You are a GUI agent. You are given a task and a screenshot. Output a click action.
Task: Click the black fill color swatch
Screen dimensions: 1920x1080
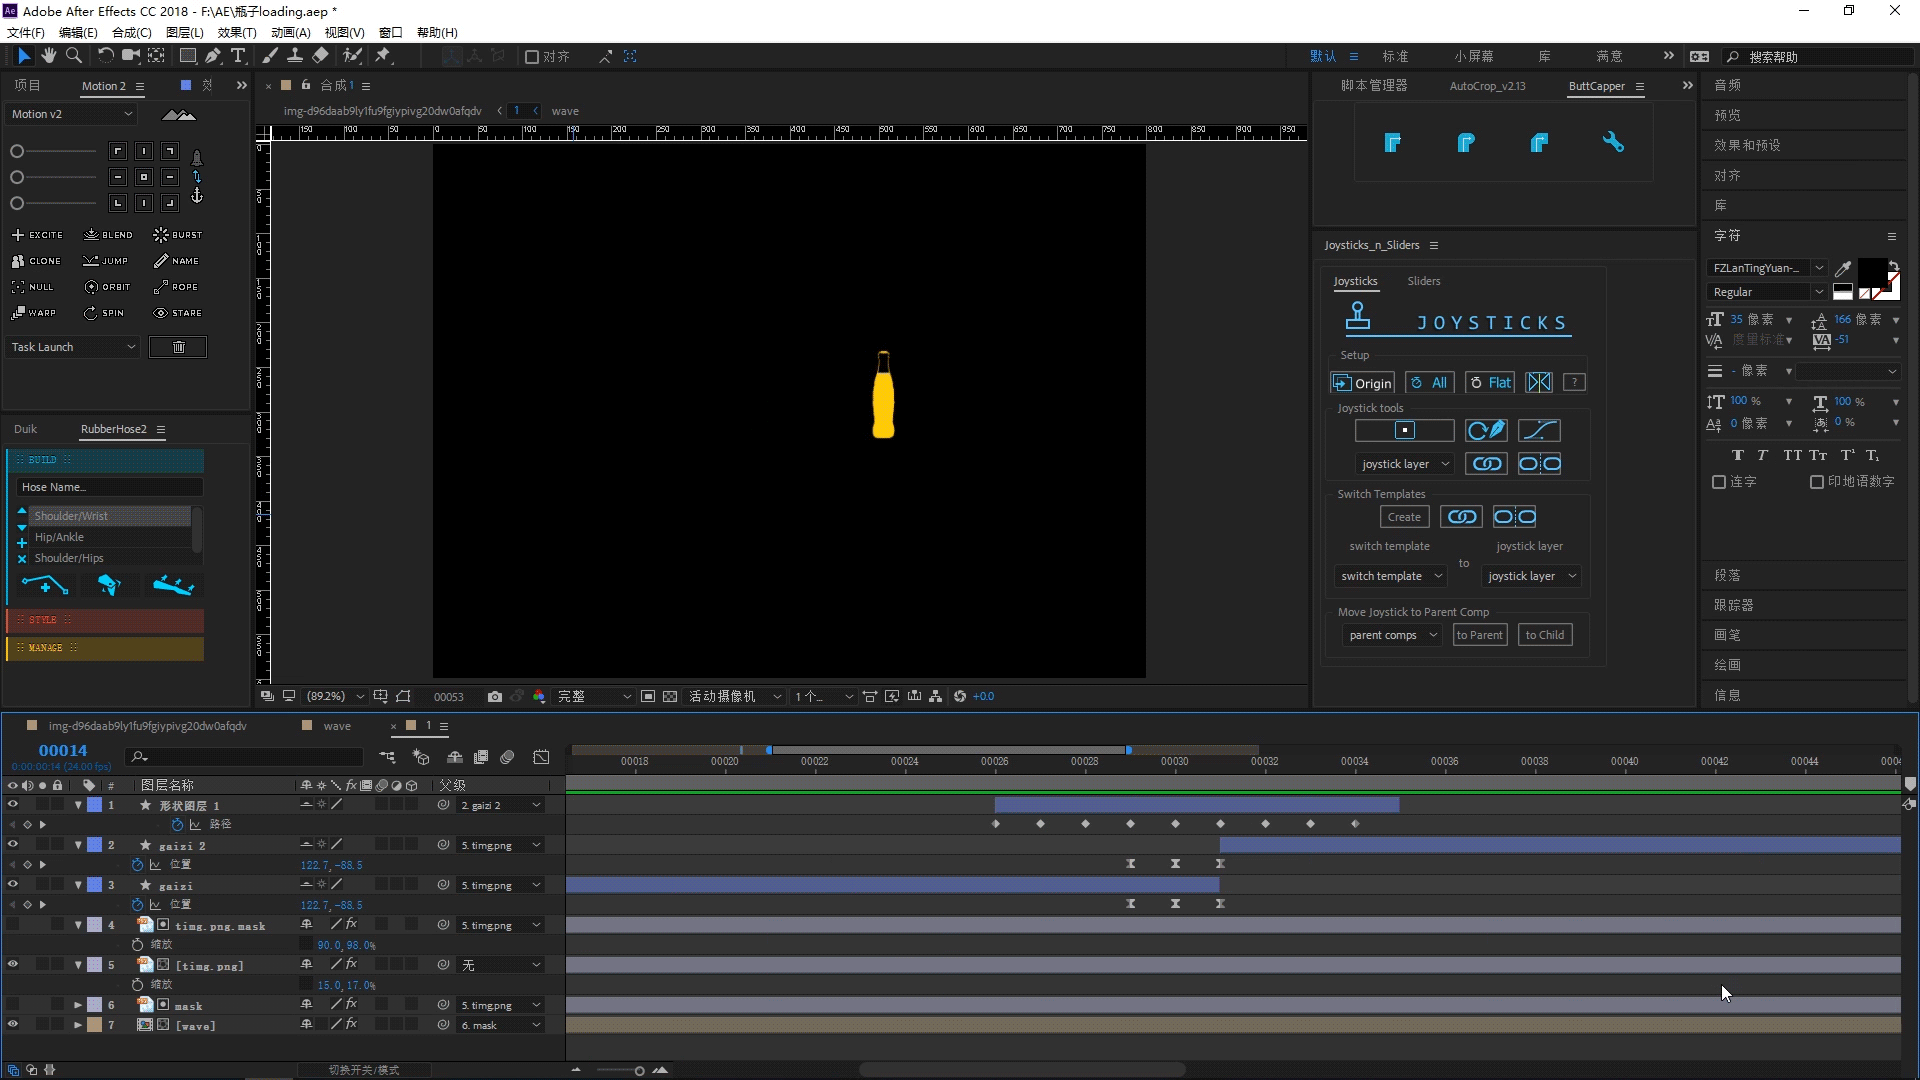(x=1870, y=270)
